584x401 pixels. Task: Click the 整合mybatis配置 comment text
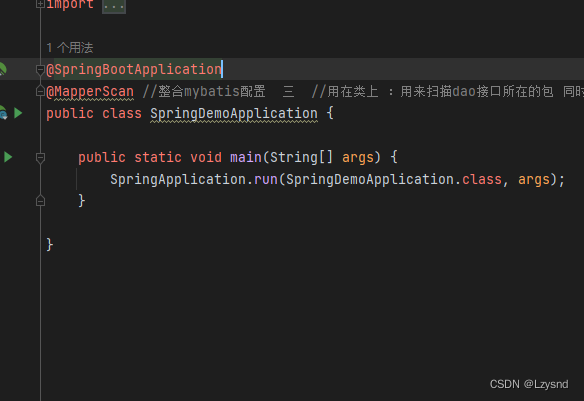coord(212,92)
